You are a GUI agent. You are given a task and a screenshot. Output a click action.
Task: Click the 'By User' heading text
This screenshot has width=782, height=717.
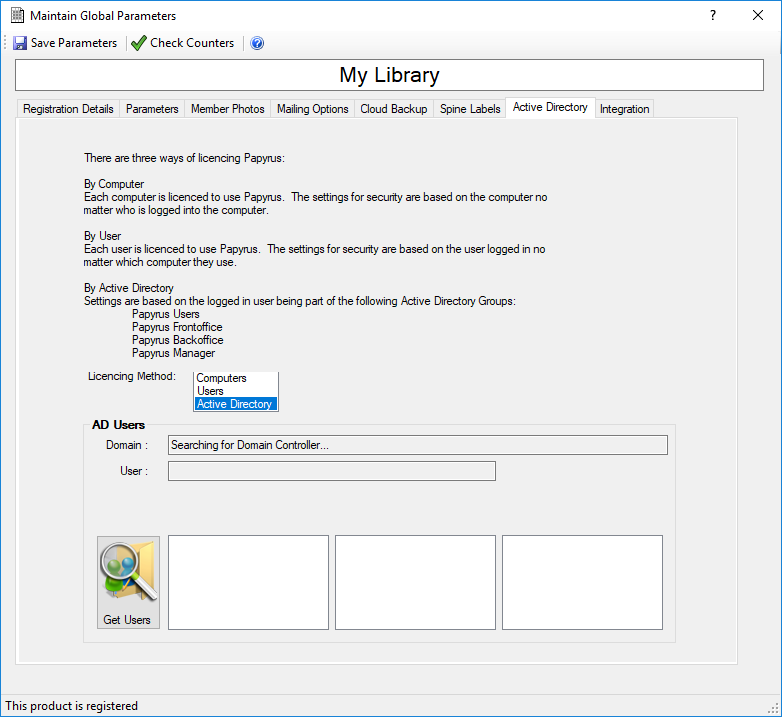point(102,236)
